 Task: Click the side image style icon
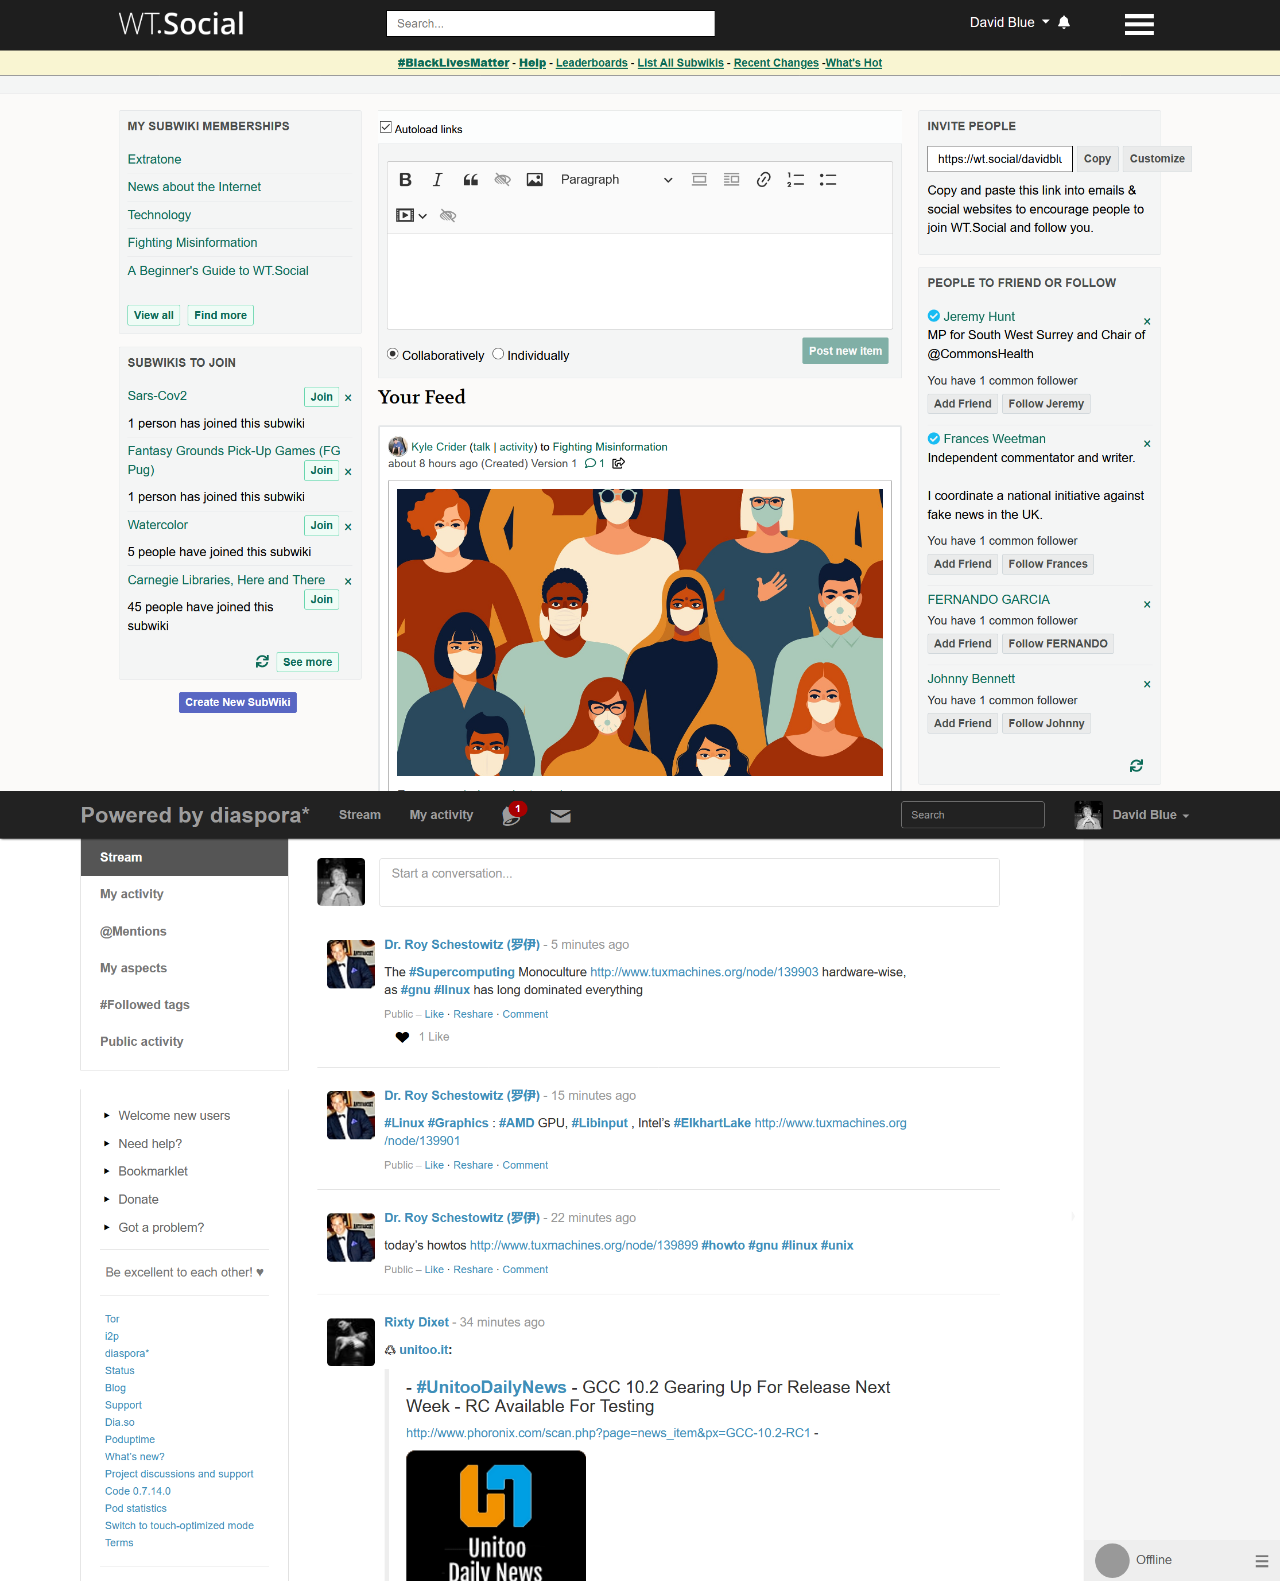tap(732, 180)
